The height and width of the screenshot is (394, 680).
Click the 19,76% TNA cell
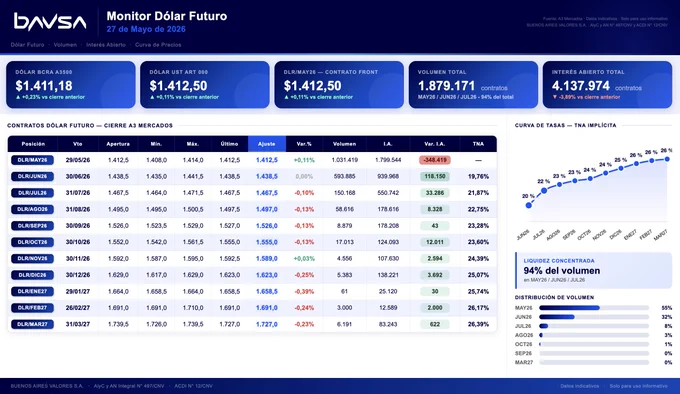click(478, 176)
